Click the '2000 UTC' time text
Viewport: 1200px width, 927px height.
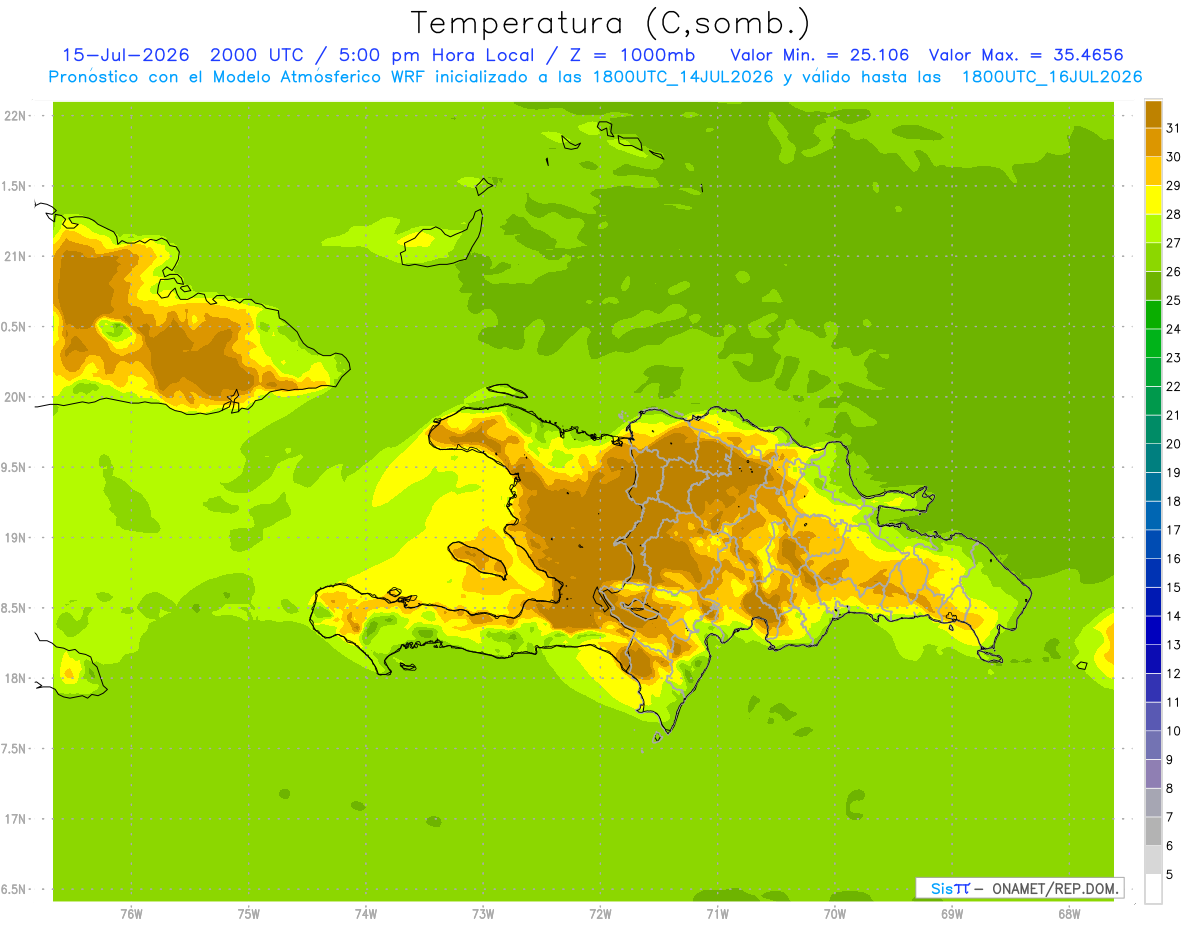(x=258, y=55)
